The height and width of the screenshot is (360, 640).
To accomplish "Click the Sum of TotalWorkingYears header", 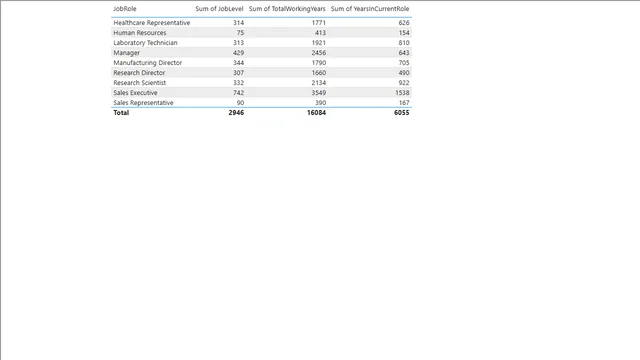I will pyautogui.click(x=287, y=9).
